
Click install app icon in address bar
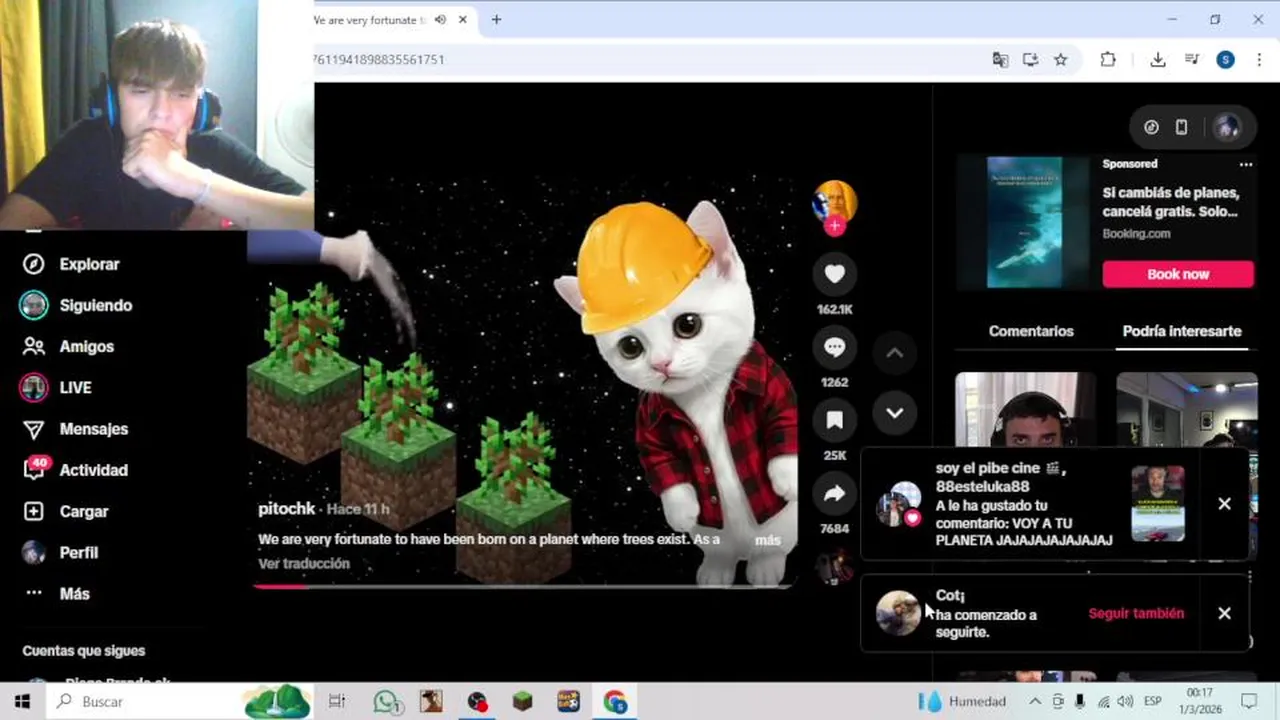tap(1030, 60)
